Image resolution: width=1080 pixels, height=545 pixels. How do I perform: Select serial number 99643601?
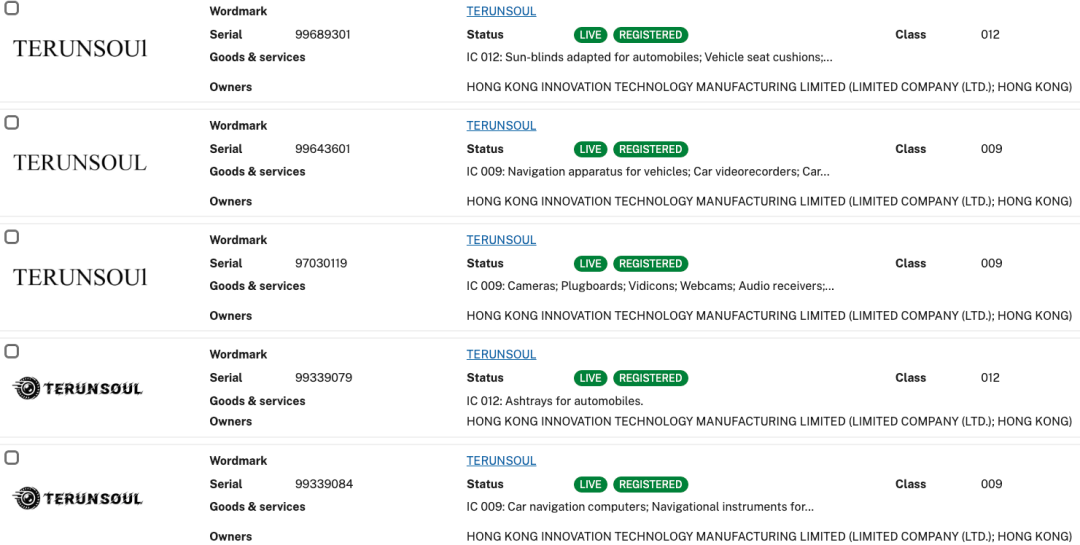322,149
